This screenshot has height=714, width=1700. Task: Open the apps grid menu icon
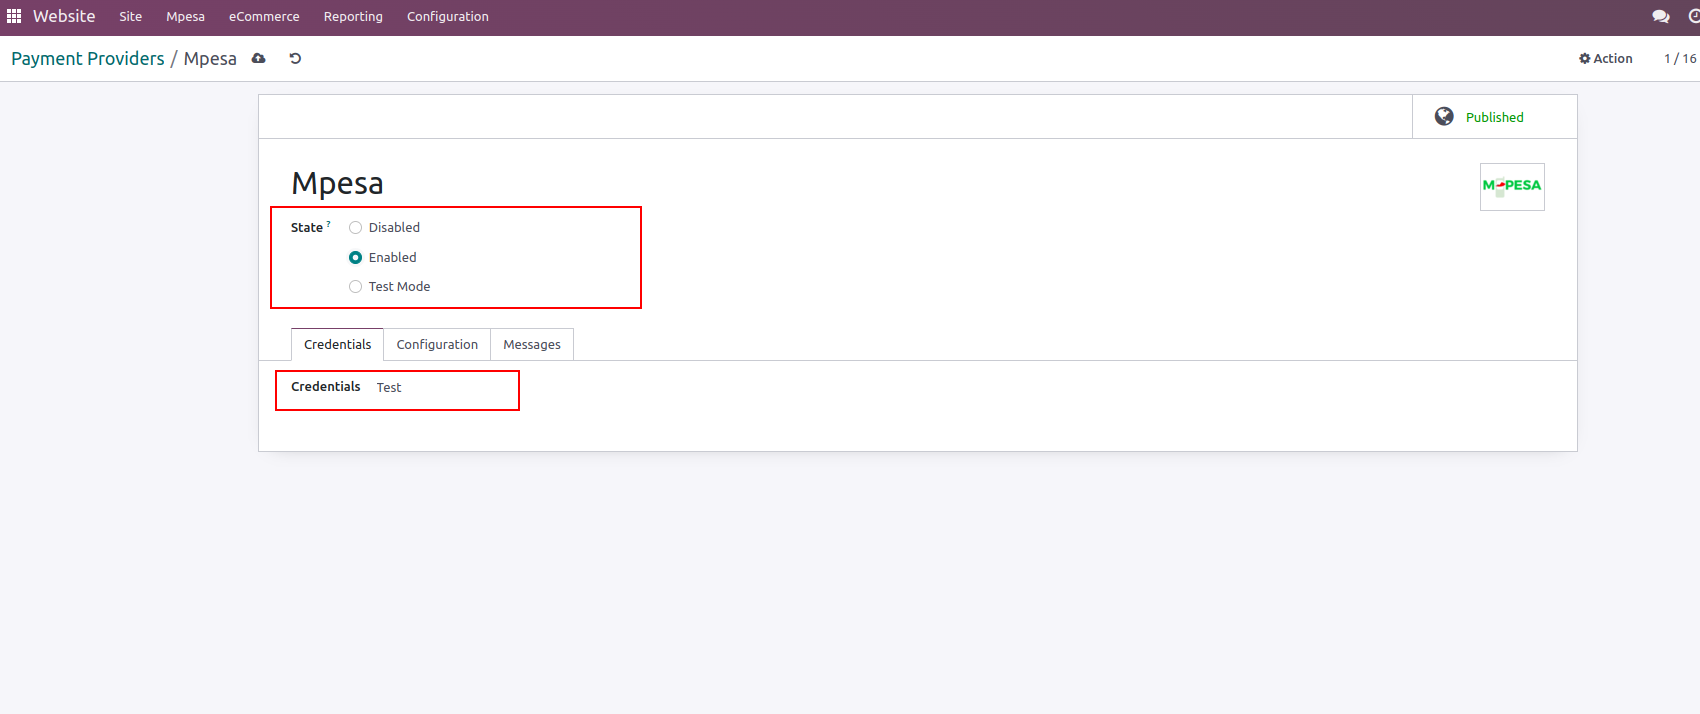14,16
